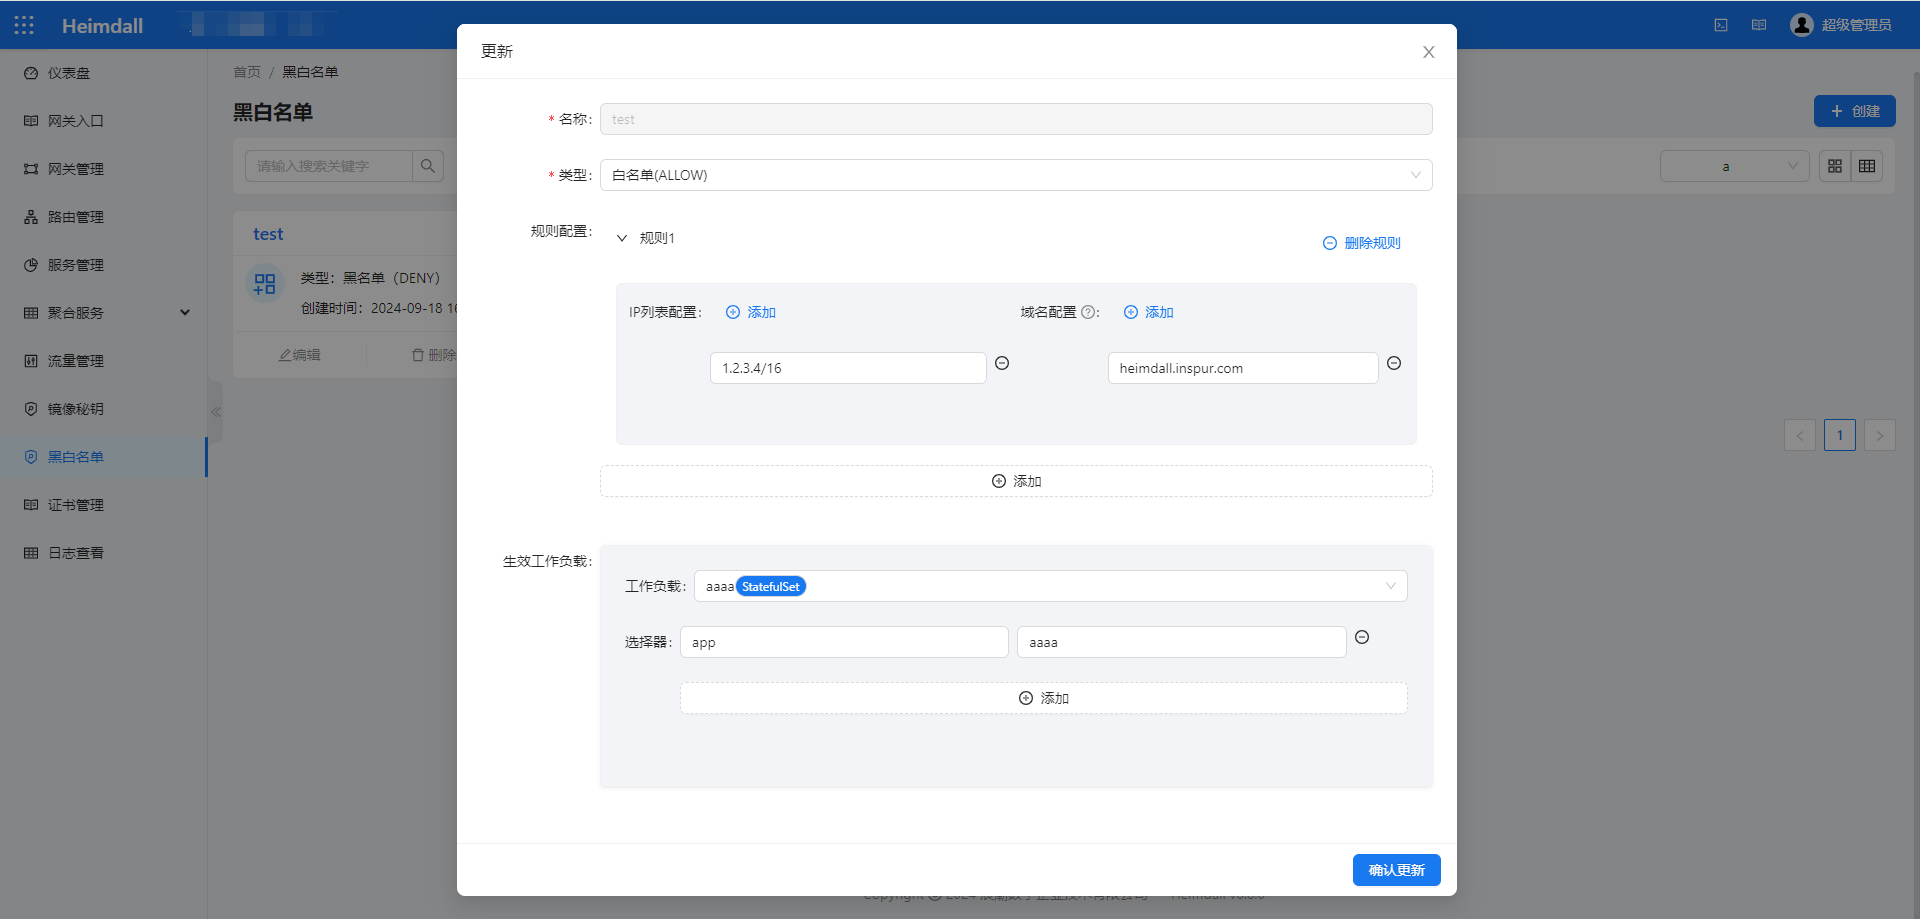Edit the selector key field containing app
This screenshot has height=919, width=1920.
coord(844,642)
